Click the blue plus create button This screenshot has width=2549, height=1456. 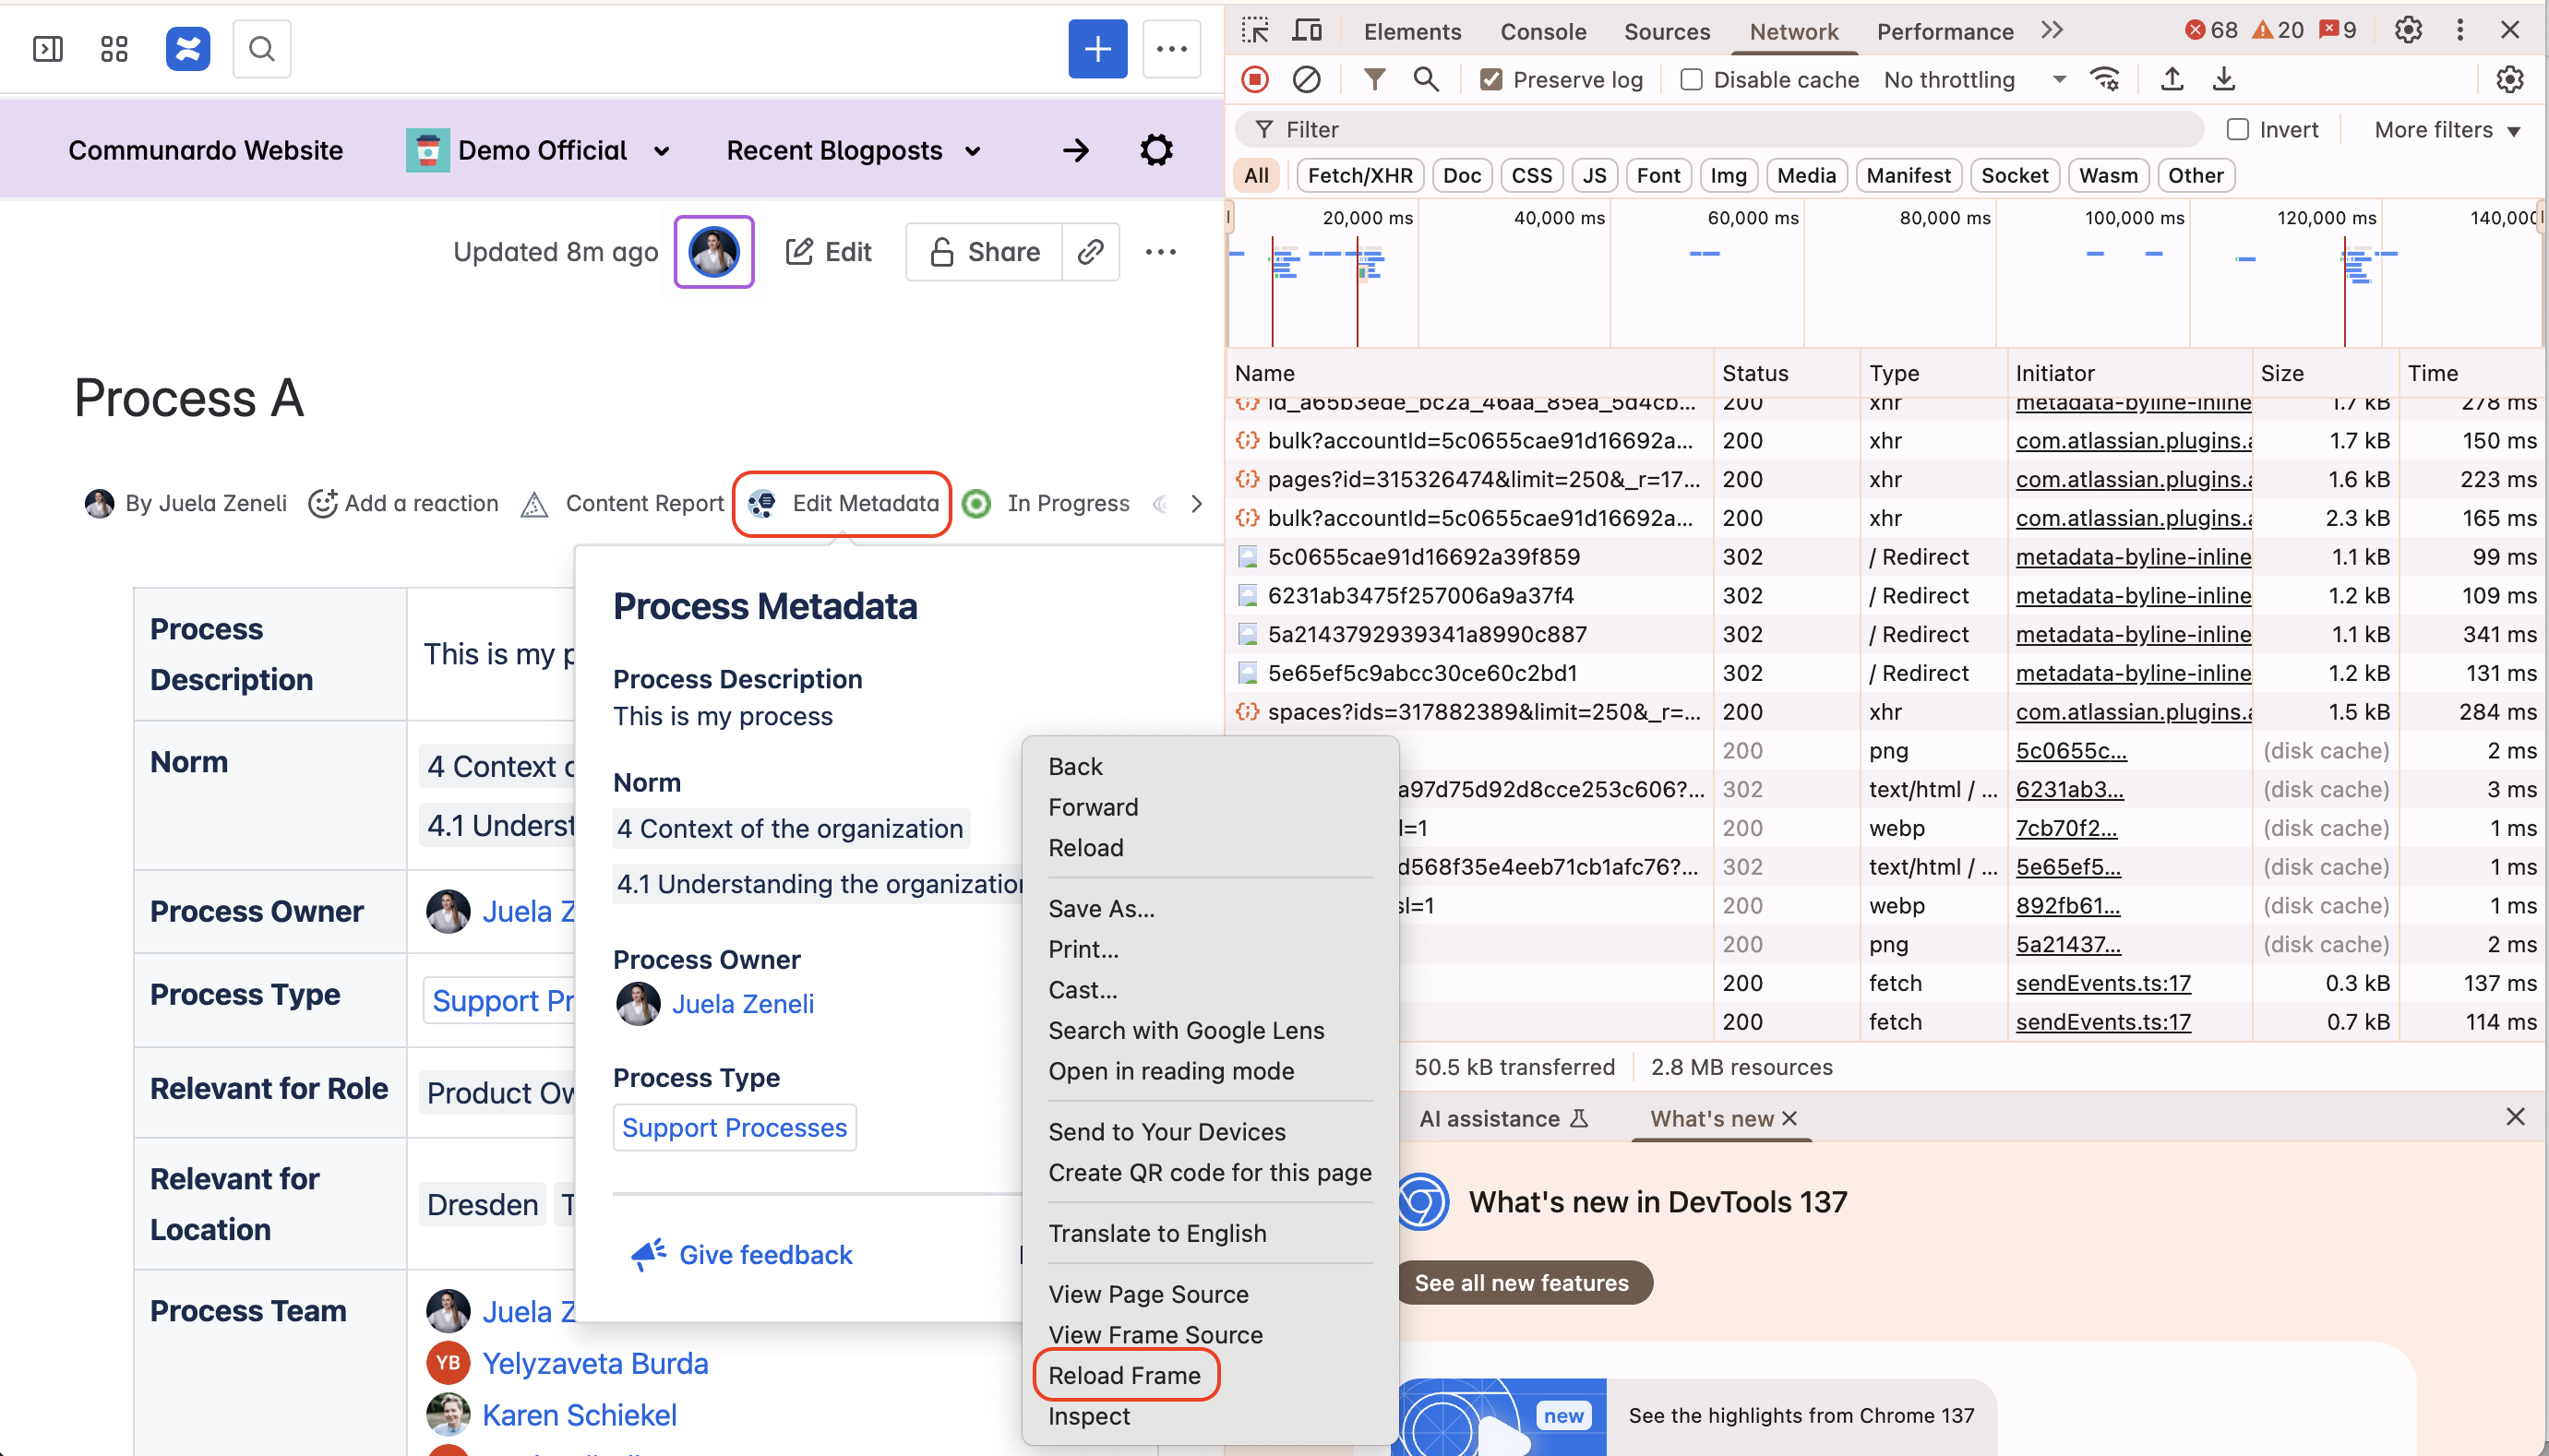(x=1097, y=48)
